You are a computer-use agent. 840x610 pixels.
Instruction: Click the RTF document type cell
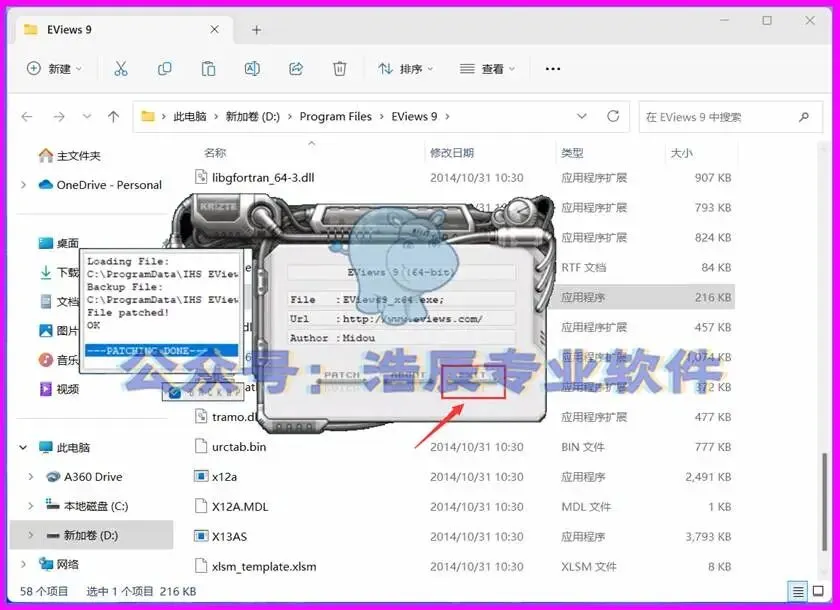click(583, 267)
